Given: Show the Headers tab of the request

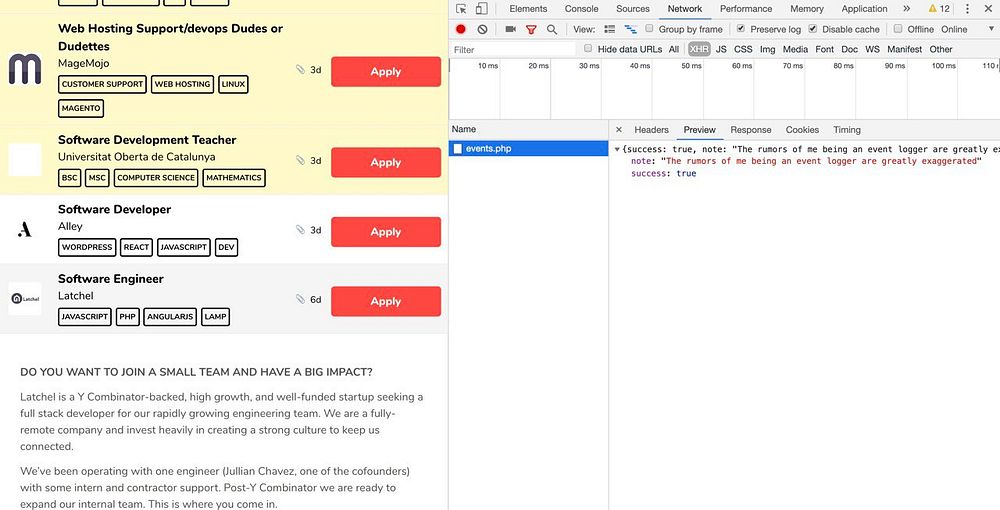Looking at the screenshot, I should point(651,129).
